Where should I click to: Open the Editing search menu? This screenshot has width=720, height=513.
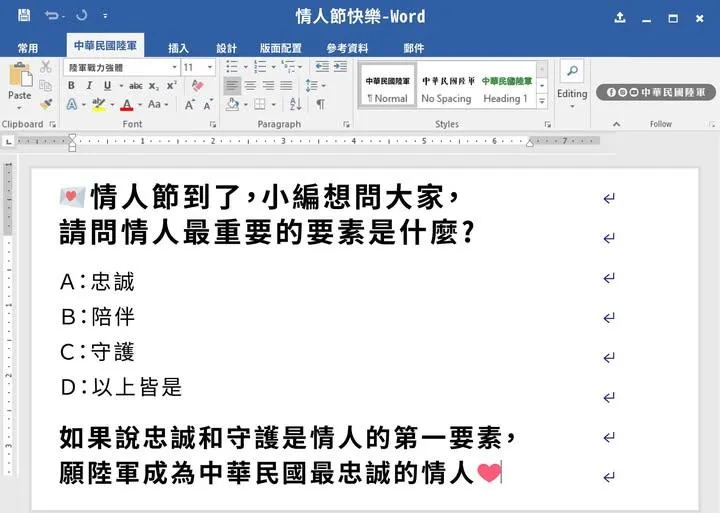pos(572,84)
